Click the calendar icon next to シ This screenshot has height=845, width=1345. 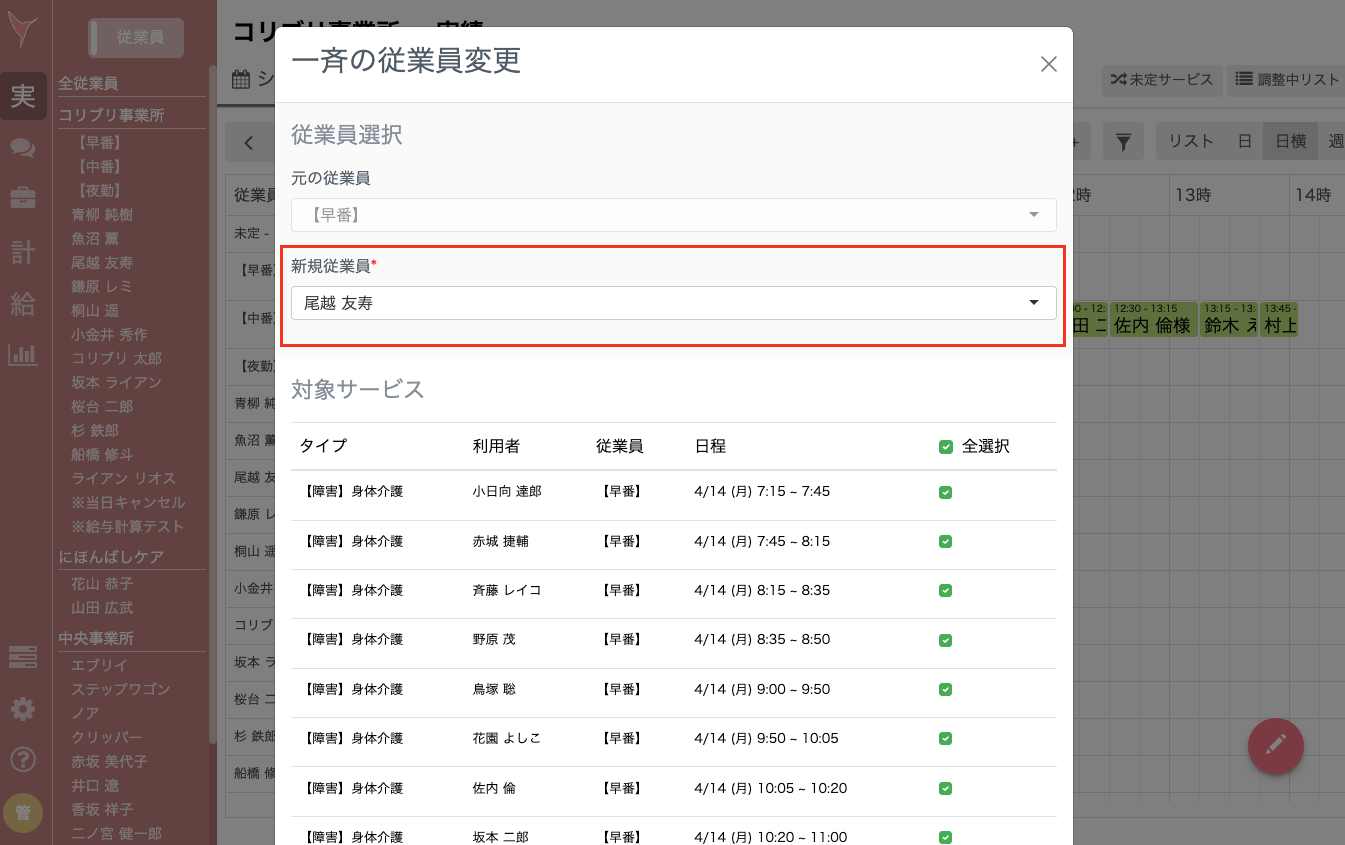coord(240,78)
